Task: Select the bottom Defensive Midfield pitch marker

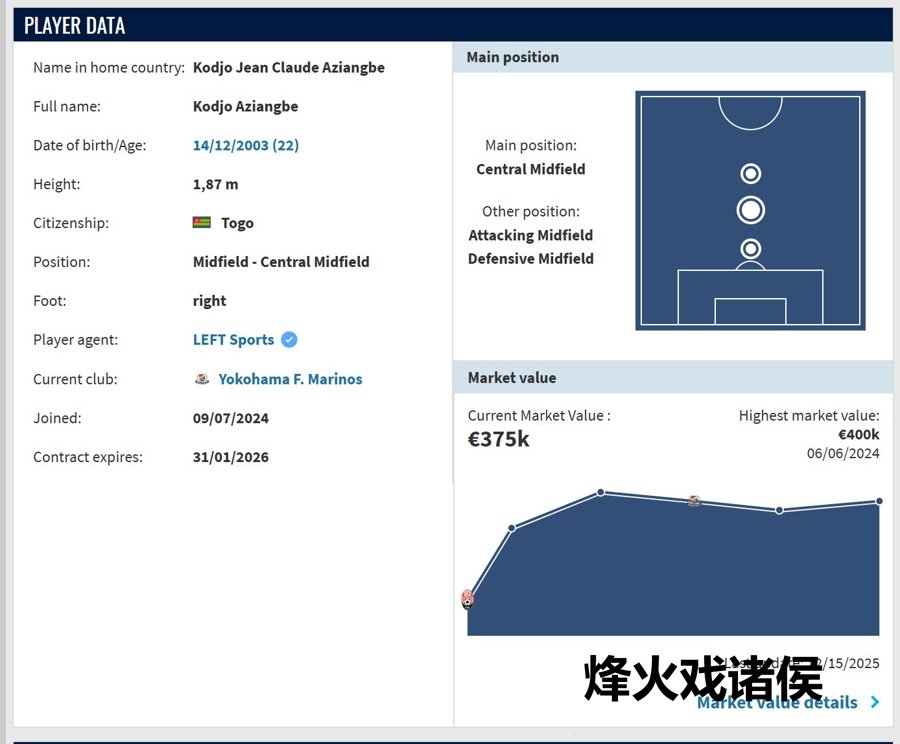Action: pyautogui.click(x=750, y=248)
